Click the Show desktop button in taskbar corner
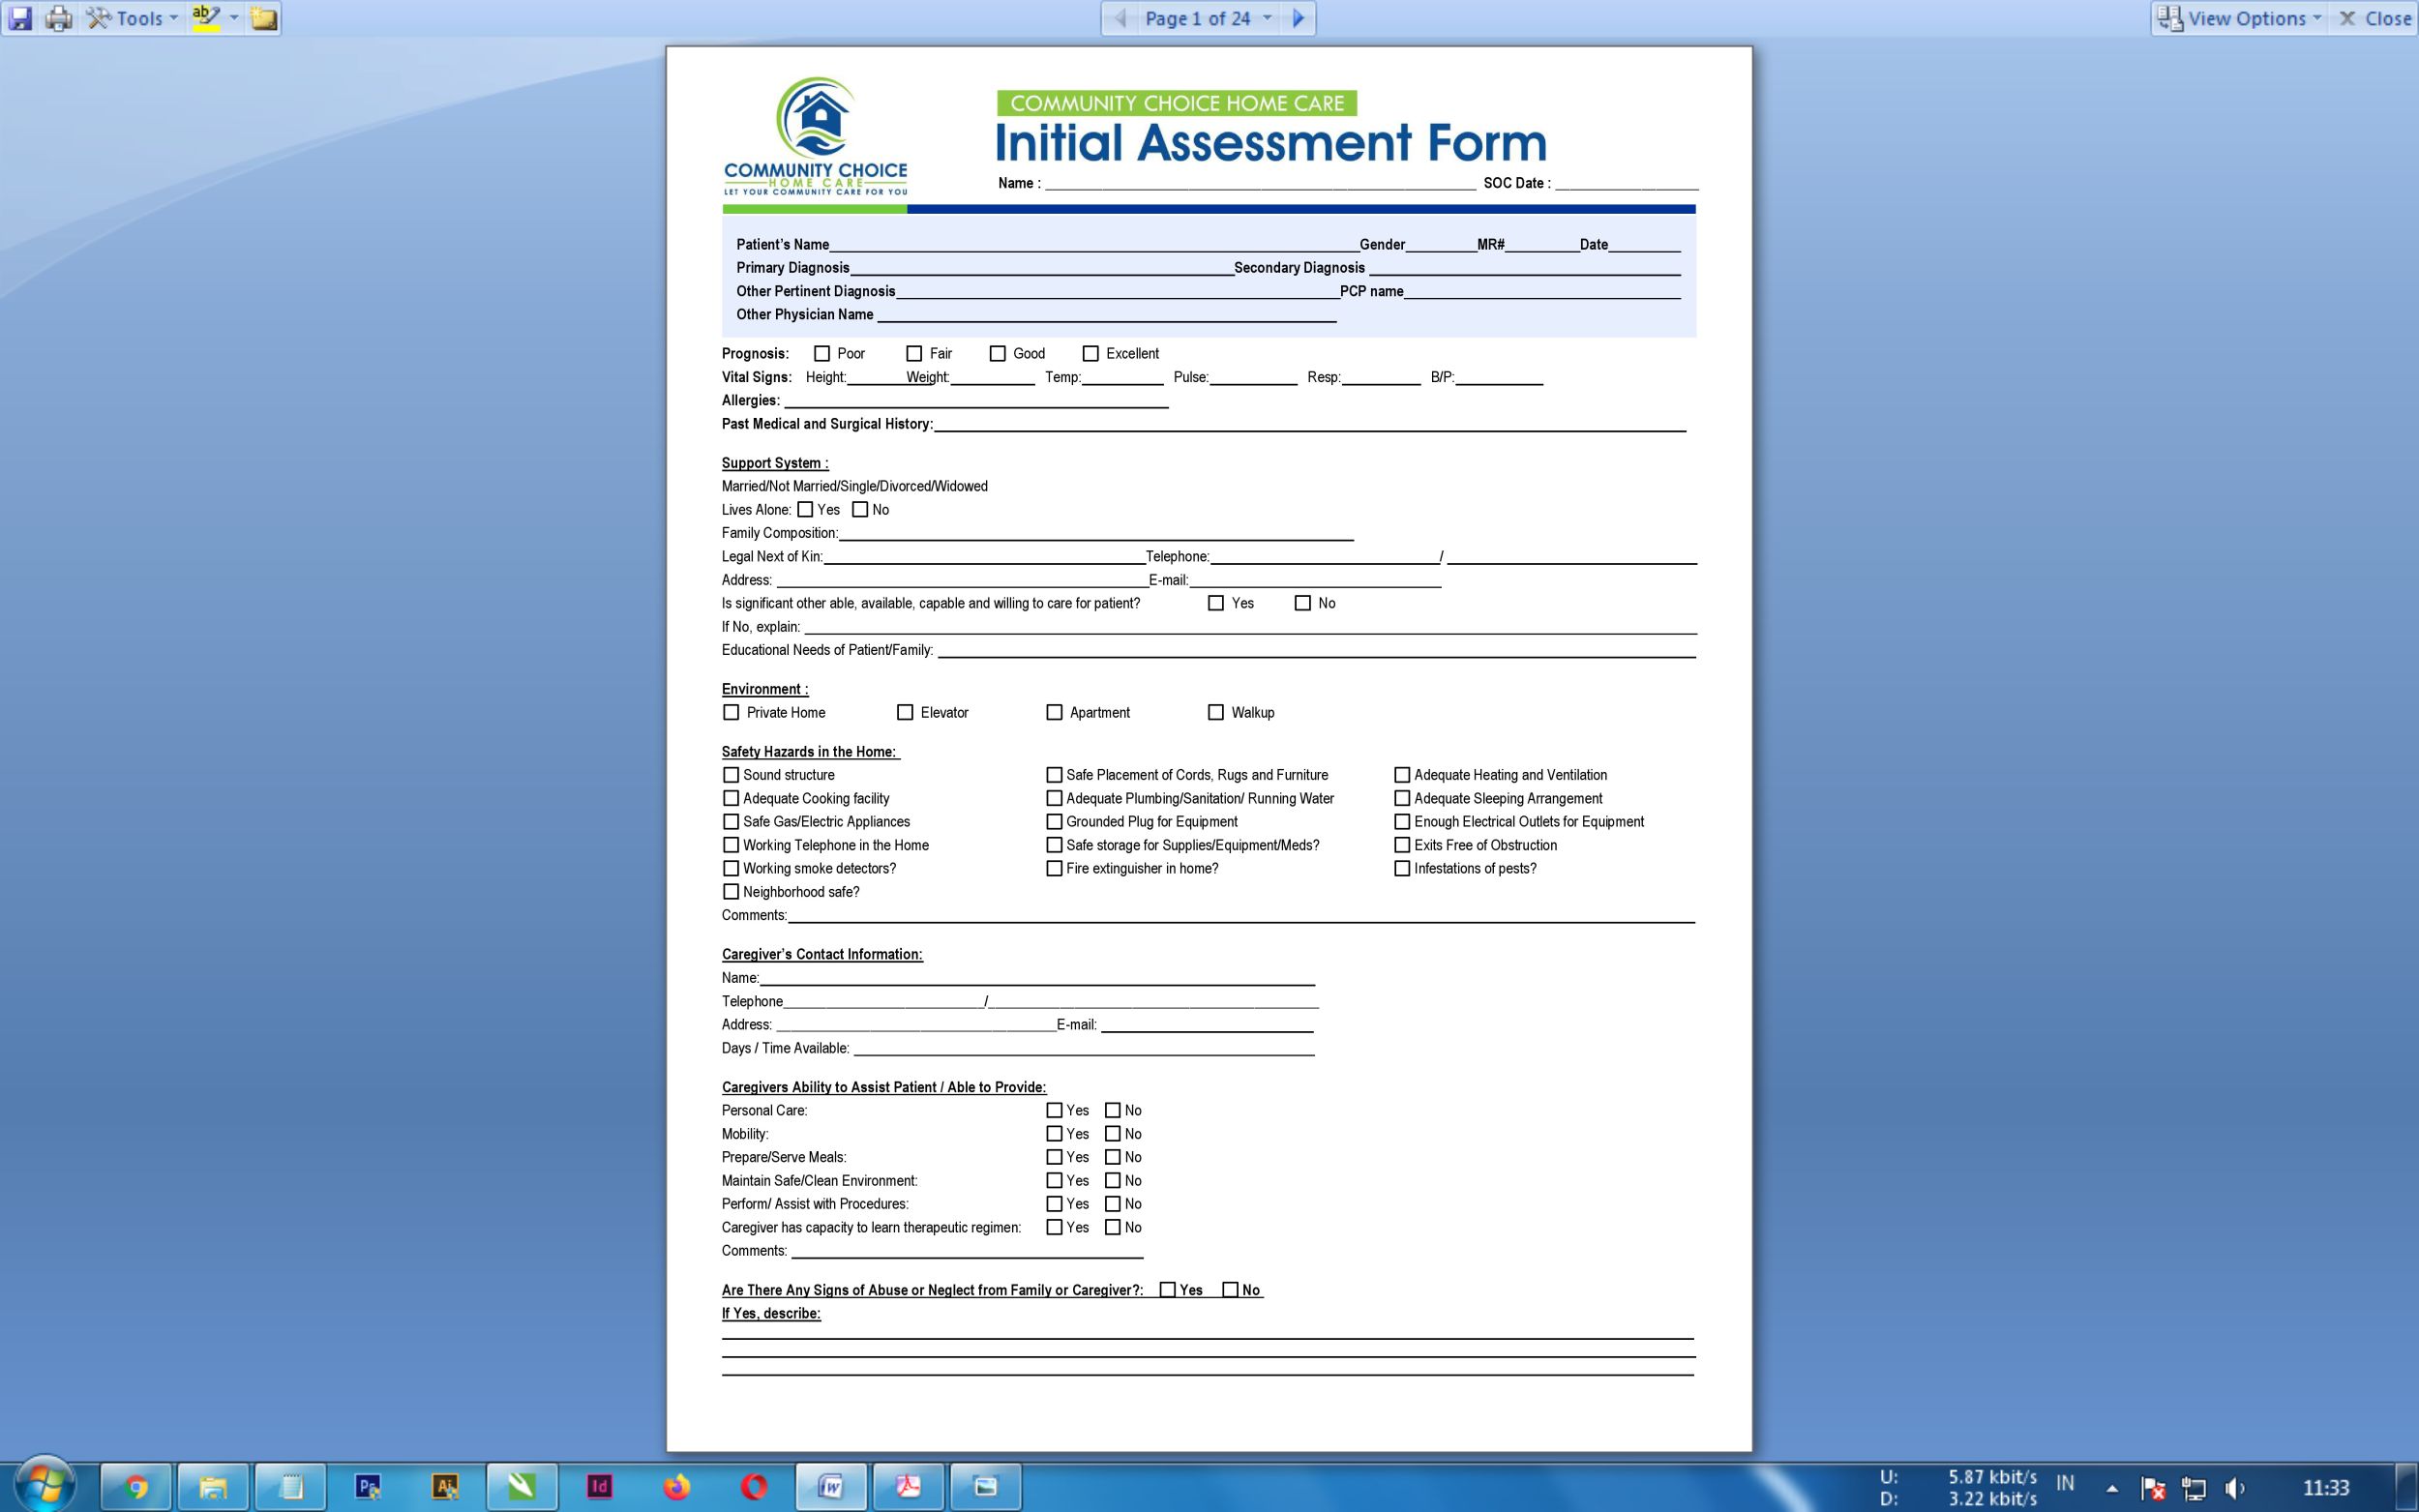The image size is (2419, 1512). [x=2407, y=1487]
